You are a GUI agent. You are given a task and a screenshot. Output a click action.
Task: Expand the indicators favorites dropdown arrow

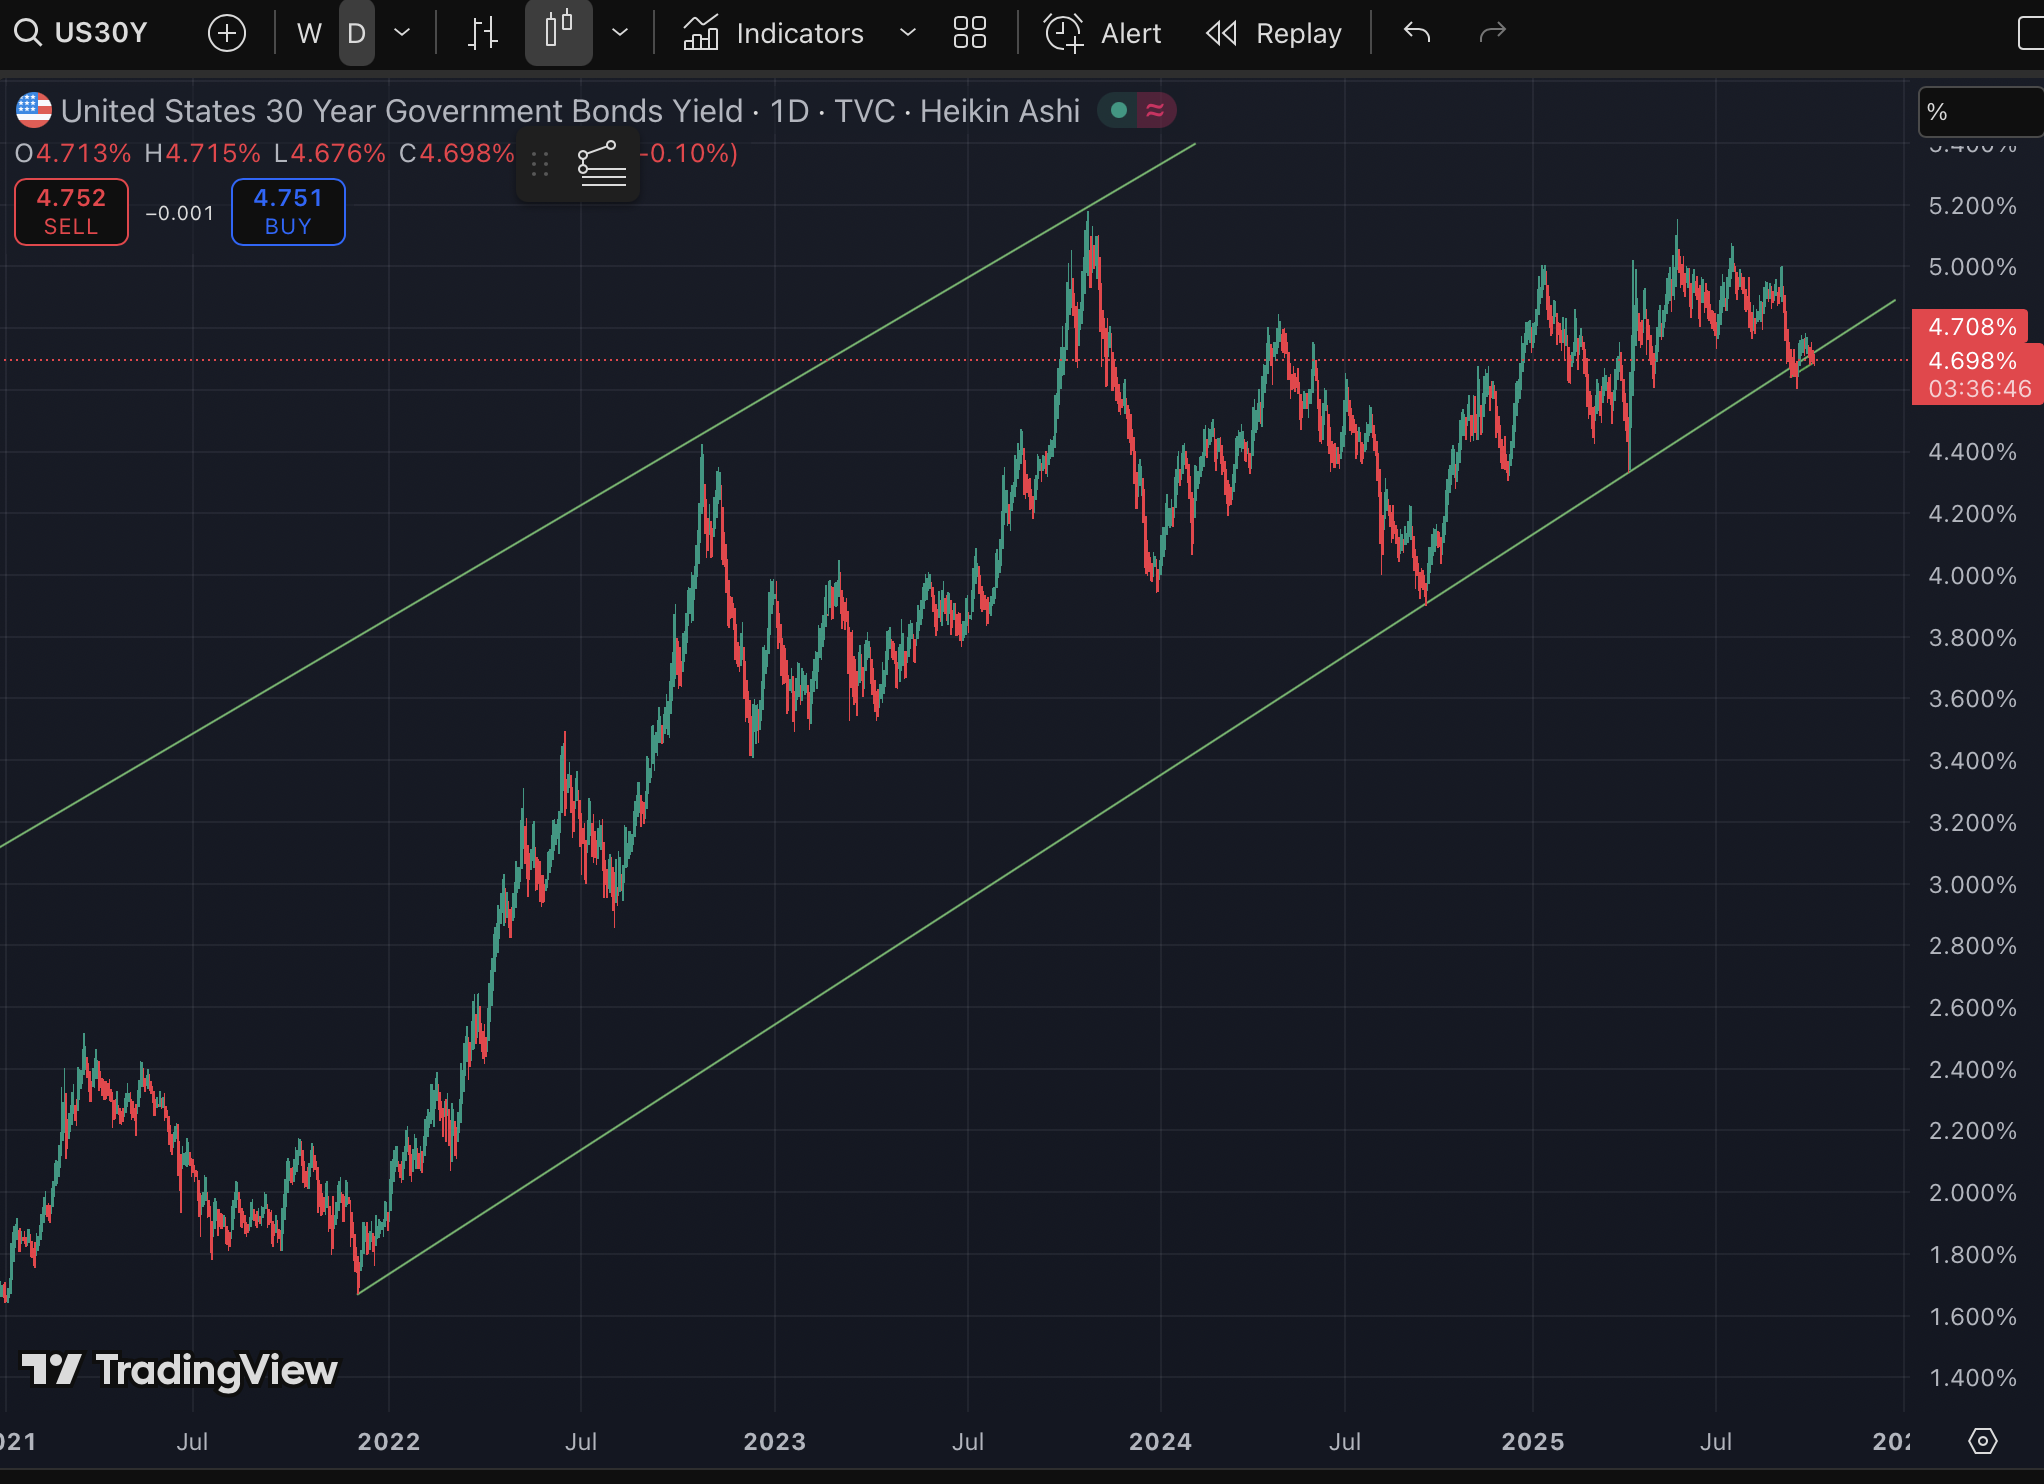point(907,33)
